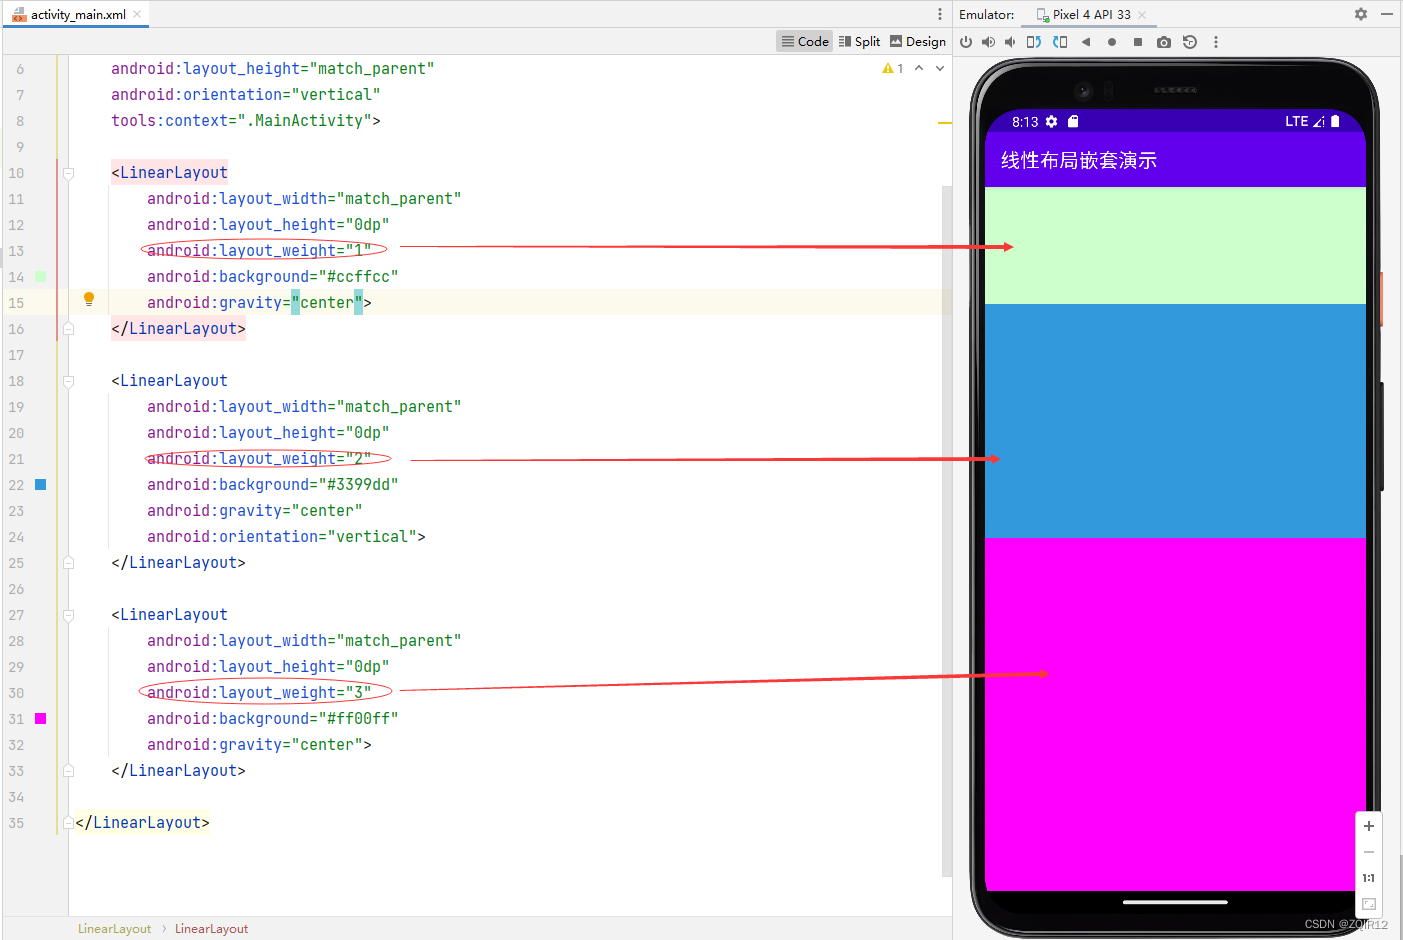1403x940 pixels.
Task: Close the activity_main.xml tab
Action: click(138, 14)
